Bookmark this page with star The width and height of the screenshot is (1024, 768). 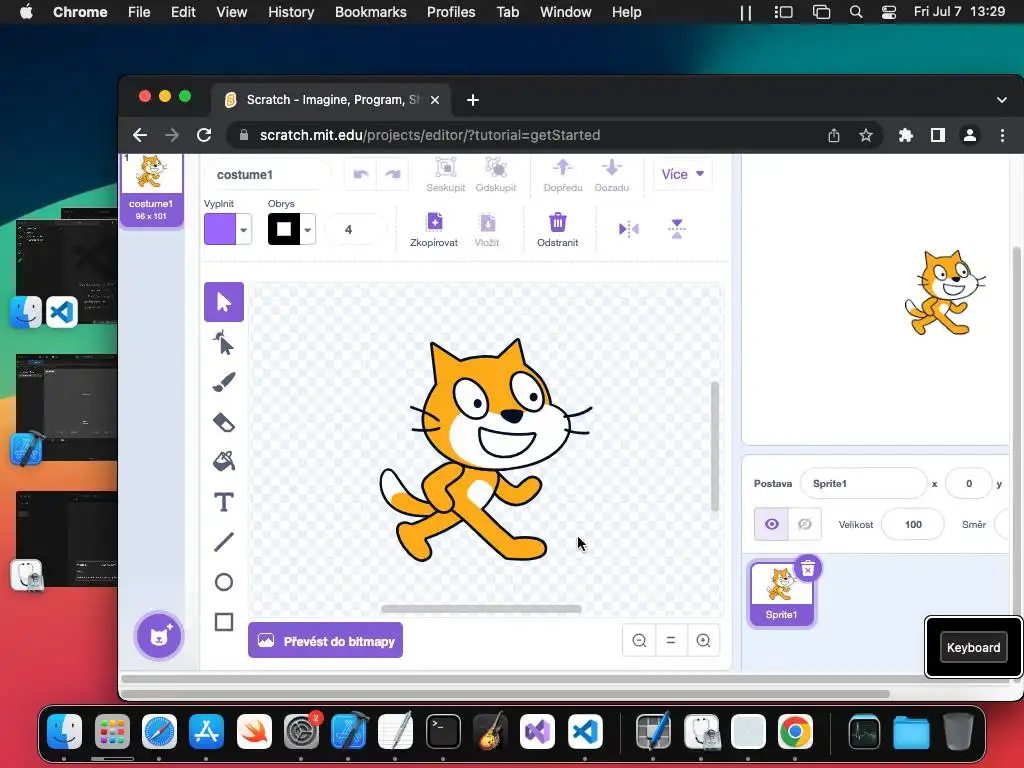click(866, 135)
